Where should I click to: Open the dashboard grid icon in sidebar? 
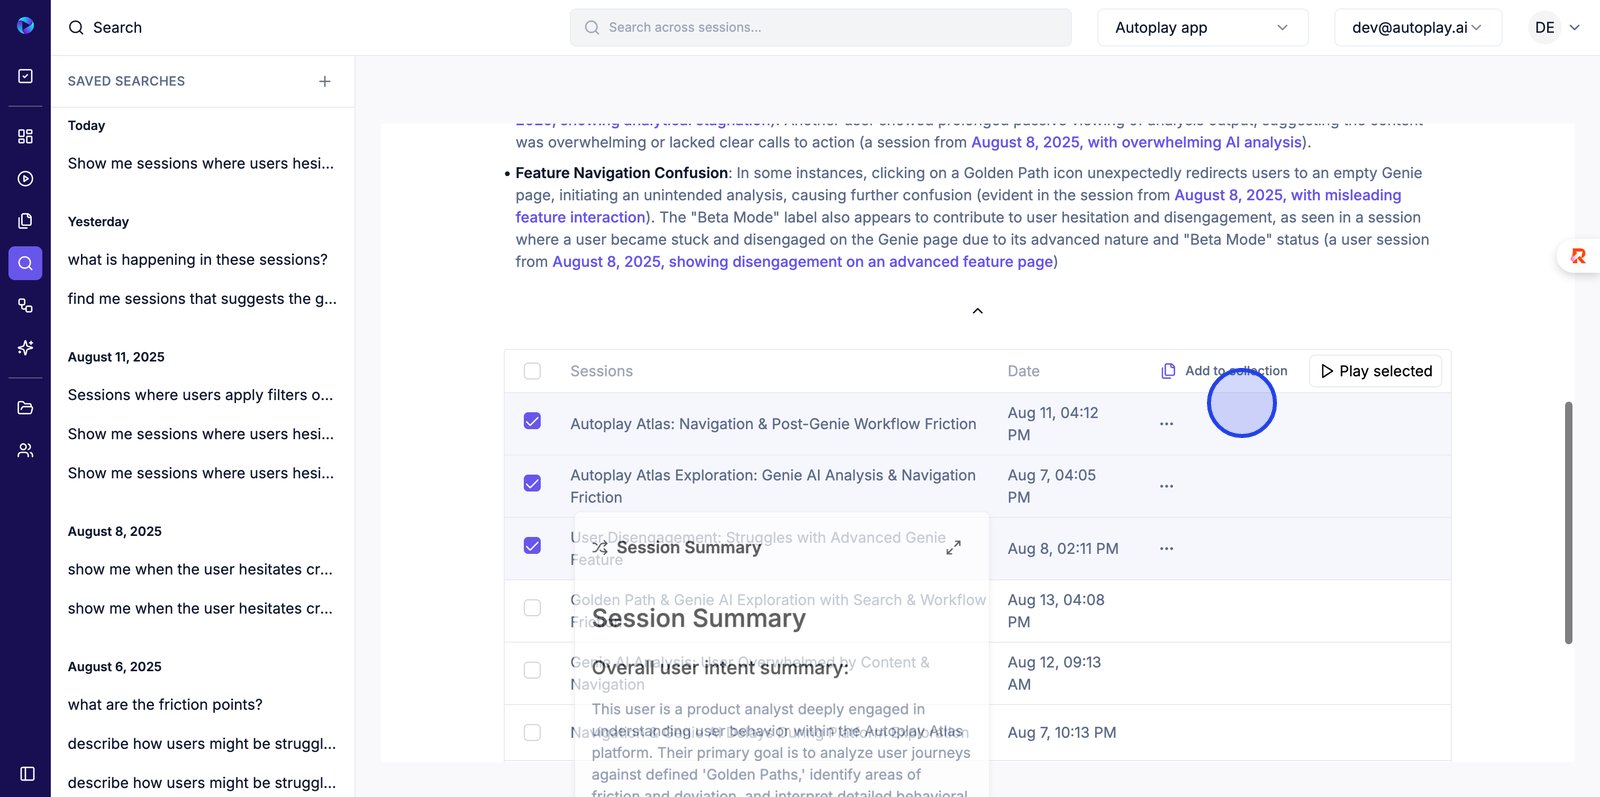[26, 136]
